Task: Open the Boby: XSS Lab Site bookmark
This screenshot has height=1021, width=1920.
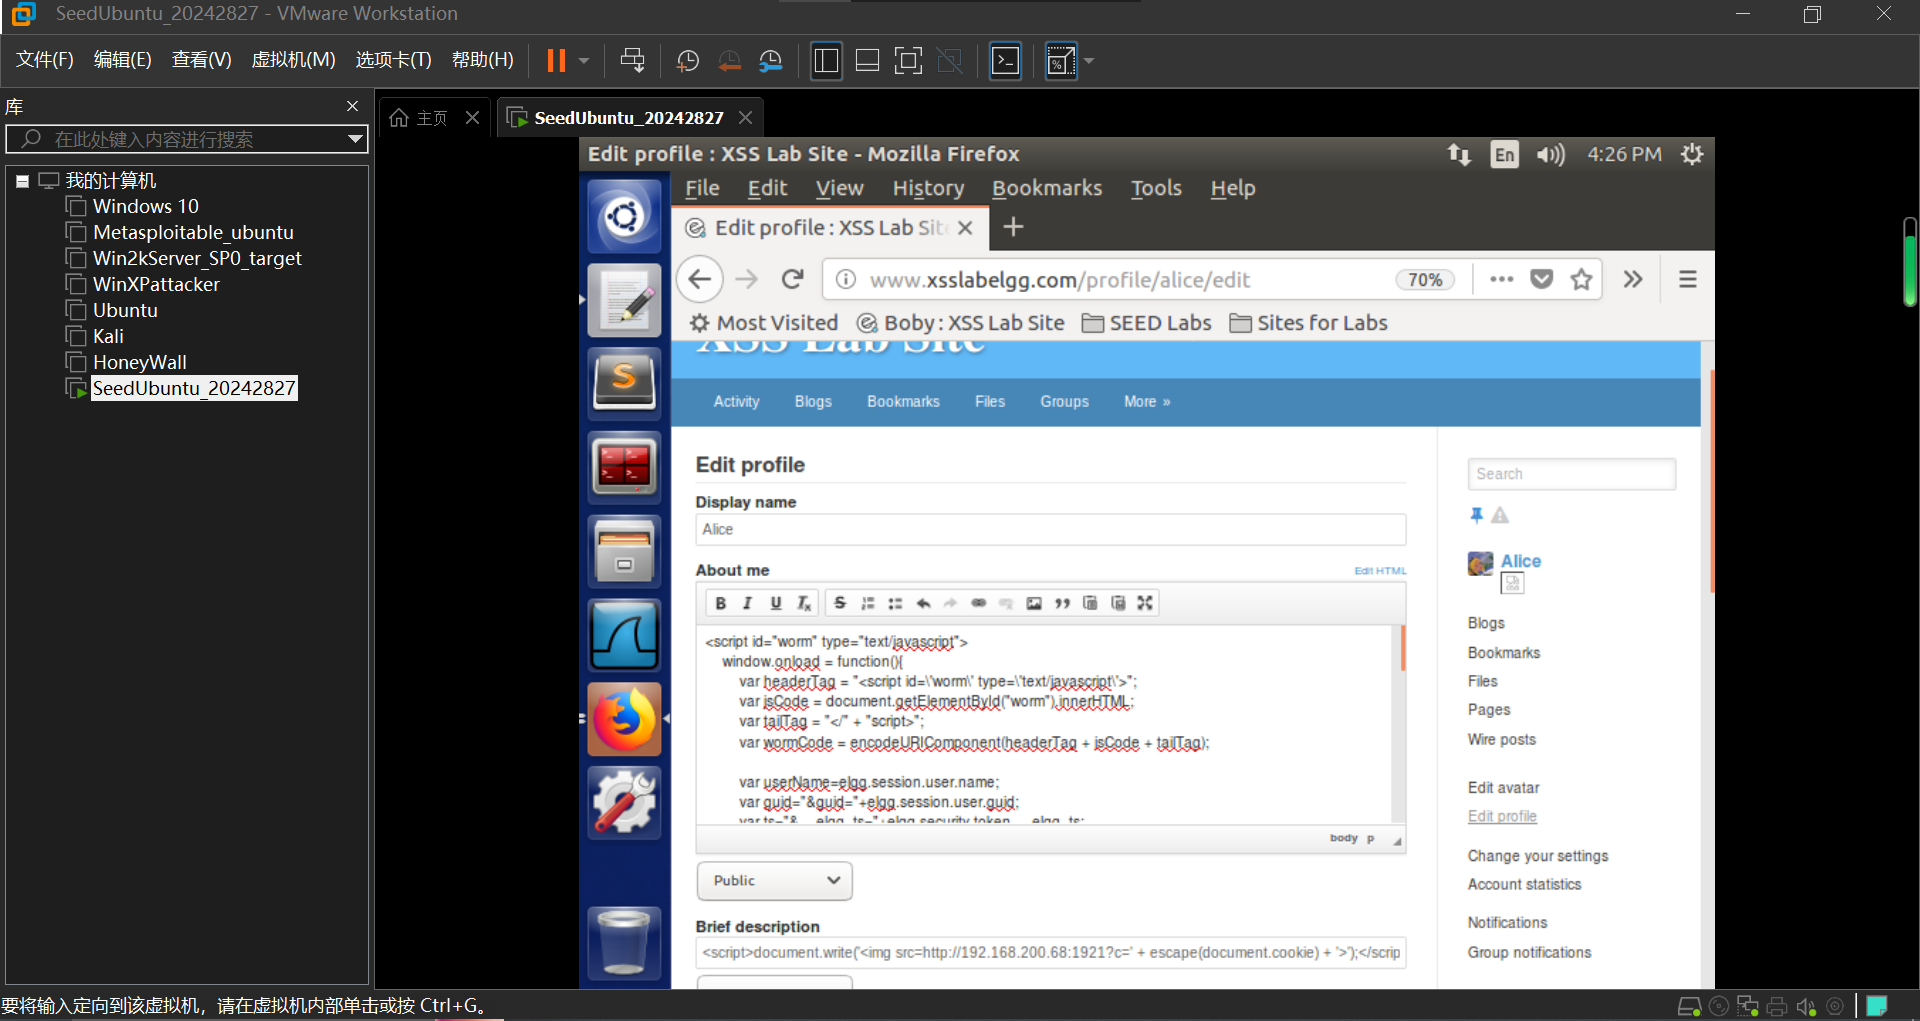Action: (x=961, y=323)
